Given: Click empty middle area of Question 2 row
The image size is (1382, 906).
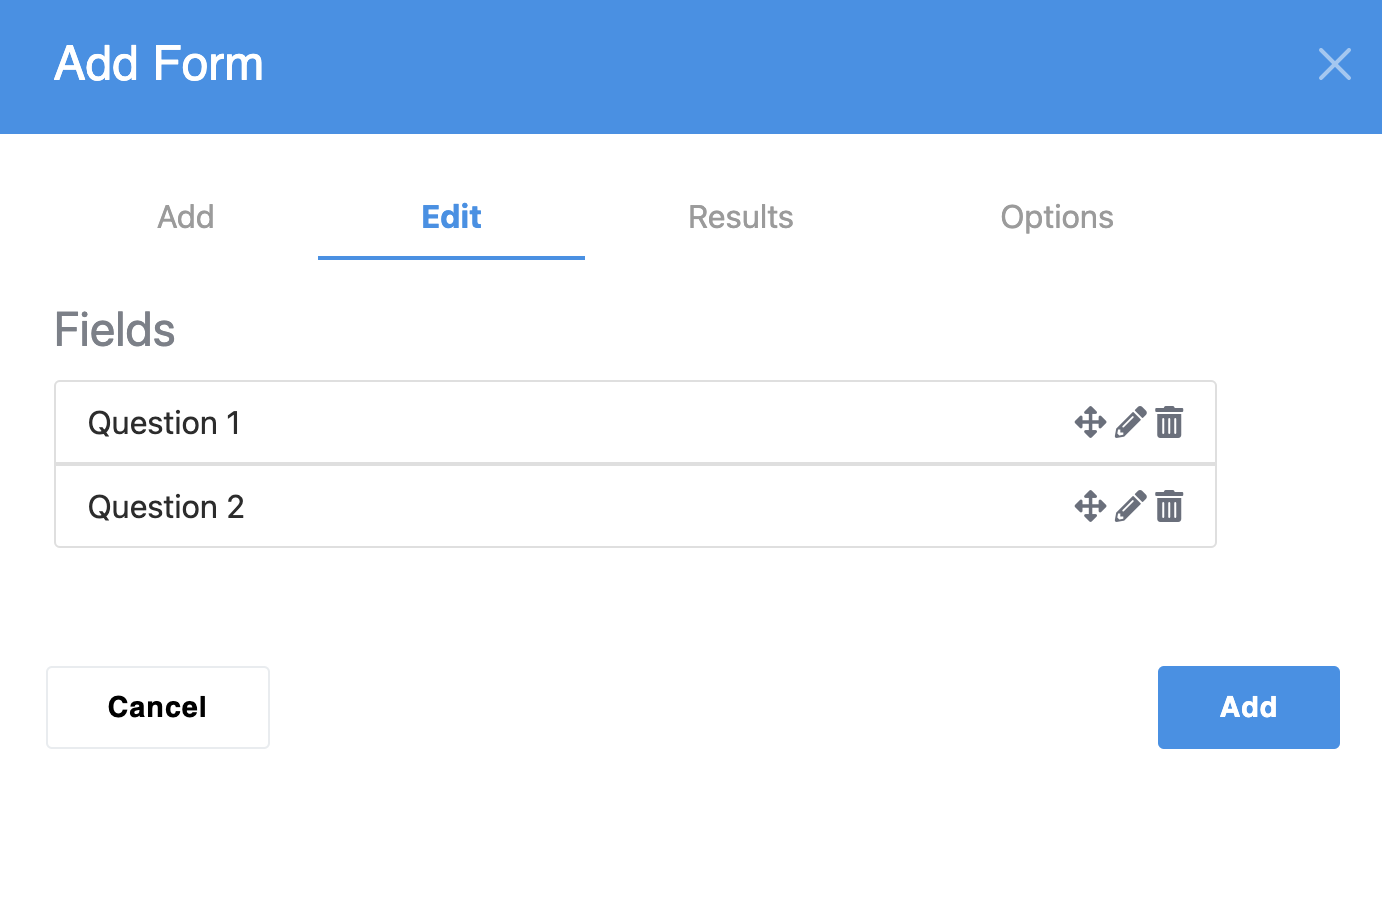Looking at the screenshot, I should [x=650, y=506].
